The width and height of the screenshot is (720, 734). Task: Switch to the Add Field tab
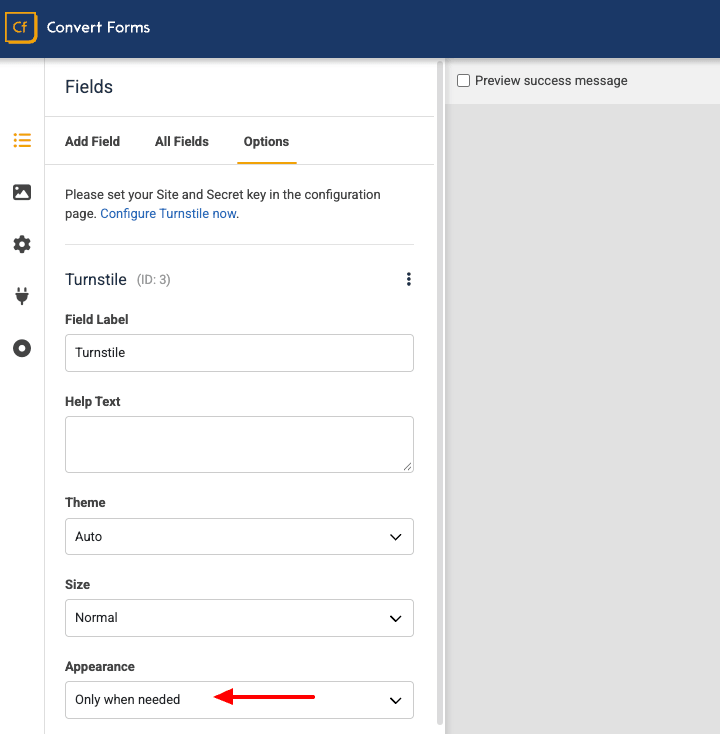(92, 141)
